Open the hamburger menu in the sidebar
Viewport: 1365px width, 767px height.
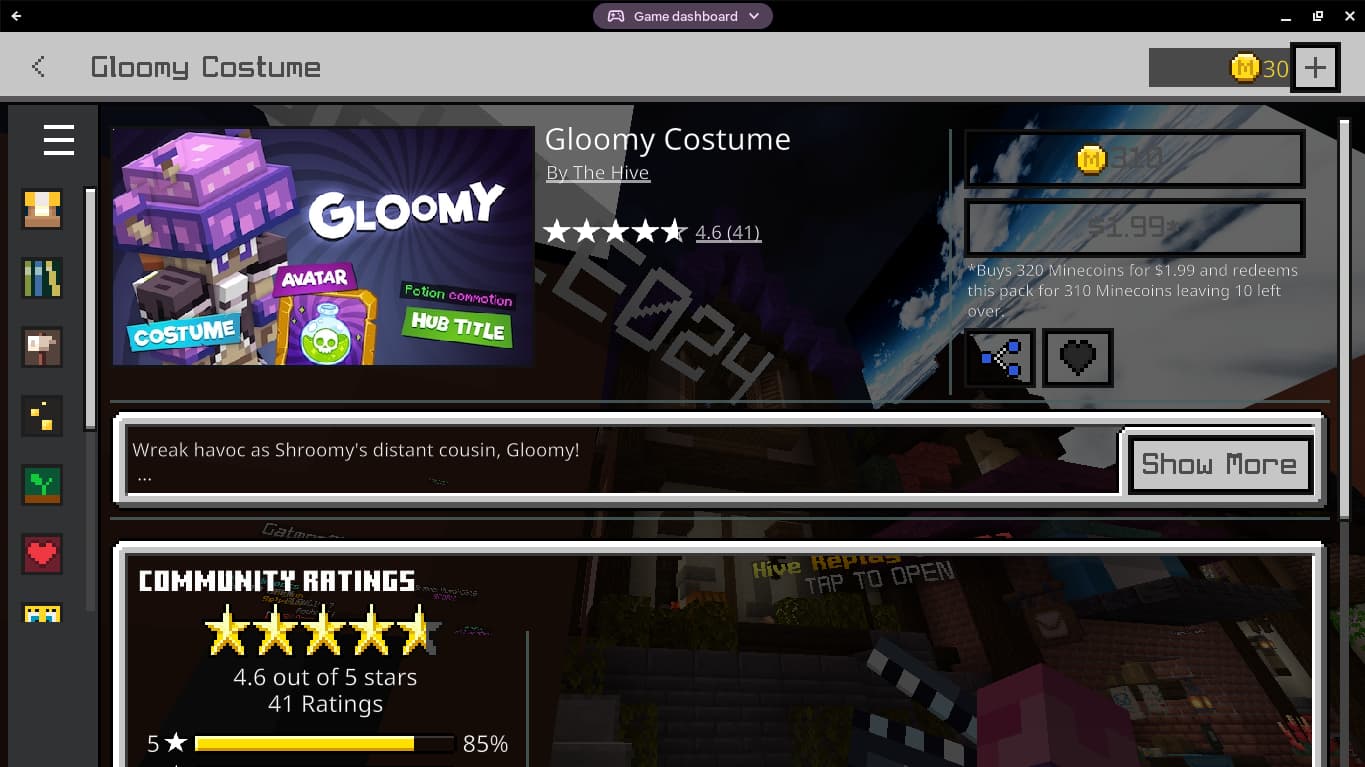tap(59, 140)
